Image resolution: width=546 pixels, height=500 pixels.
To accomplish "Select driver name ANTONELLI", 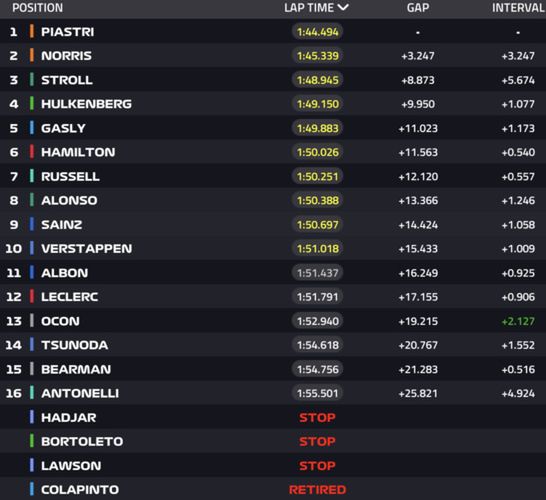I will coord(80,393).
